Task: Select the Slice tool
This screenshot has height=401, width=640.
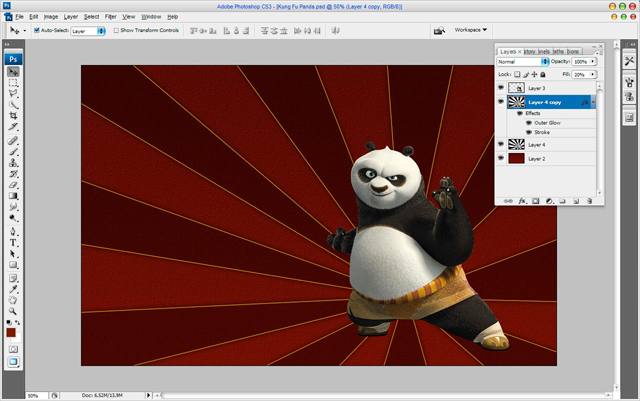Action: pyautogui.click(x=13, y=127)
